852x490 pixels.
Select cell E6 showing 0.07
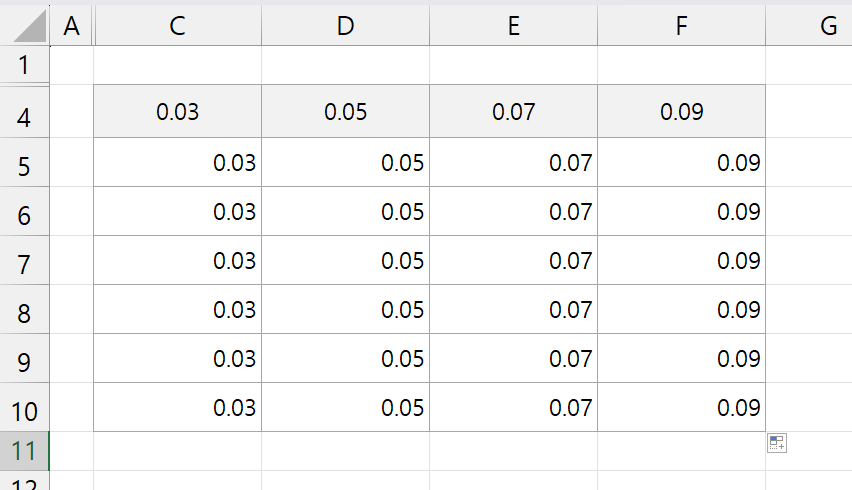coord(513,211)
